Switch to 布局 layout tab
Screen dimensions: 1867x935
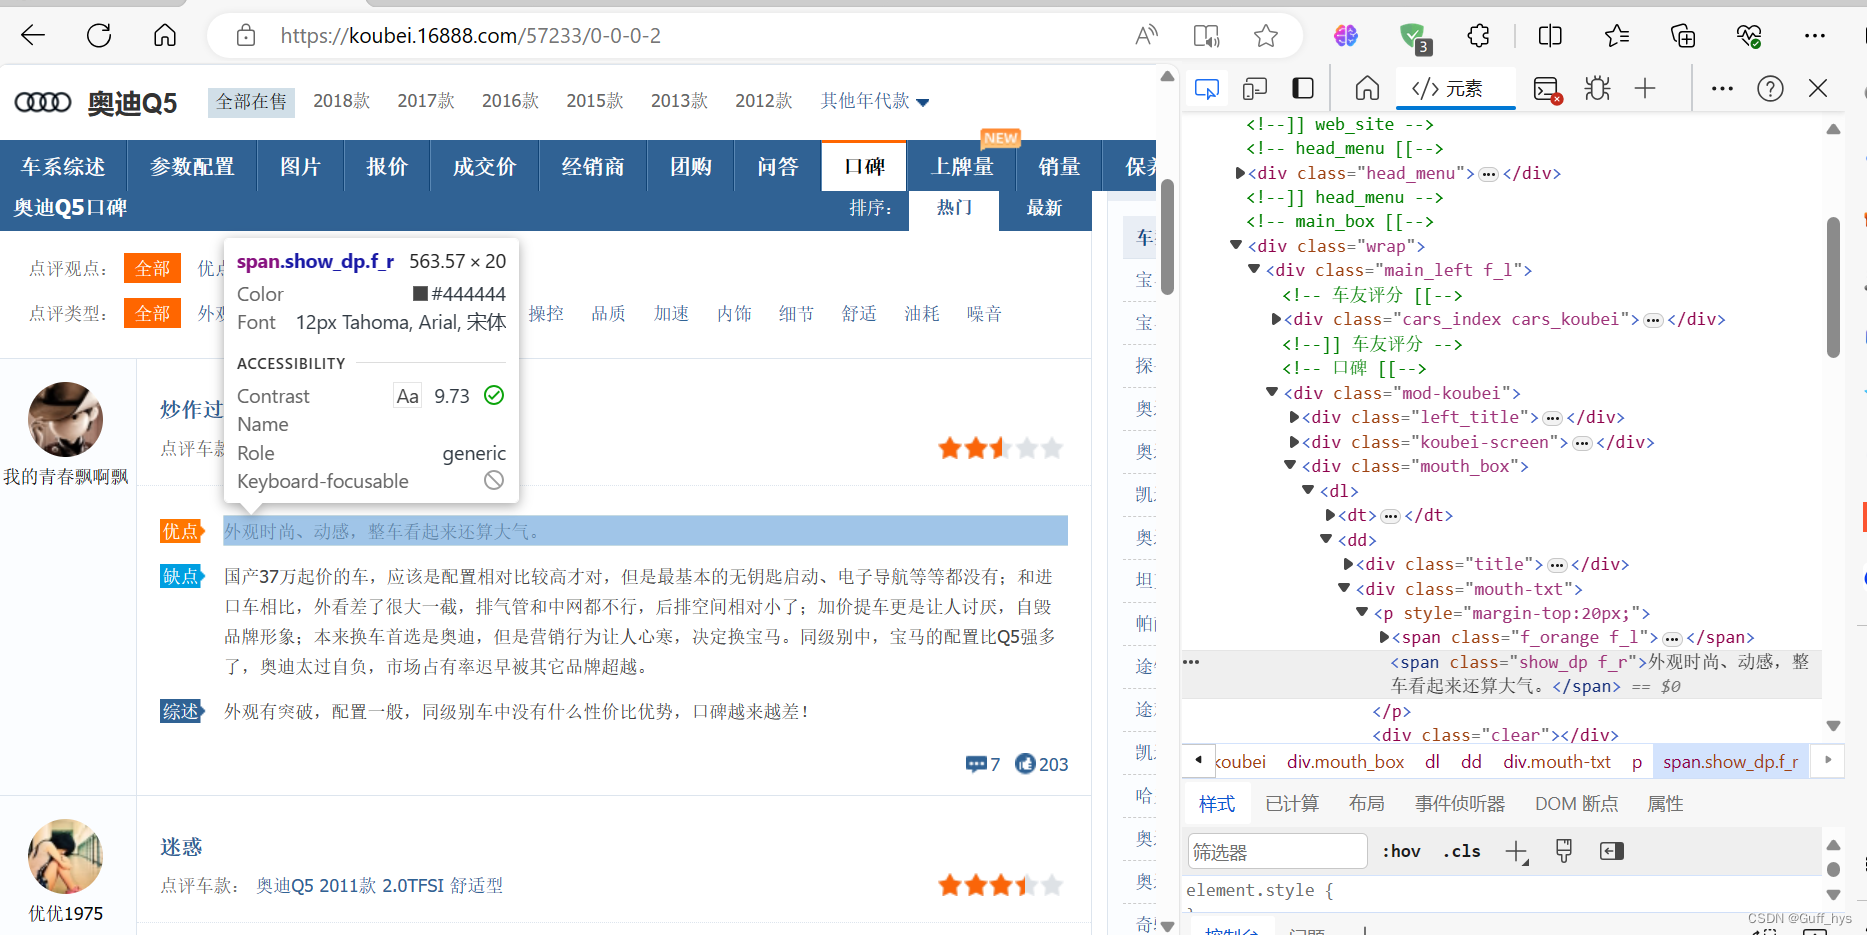pyautogui.click(x=1366, y=804)
